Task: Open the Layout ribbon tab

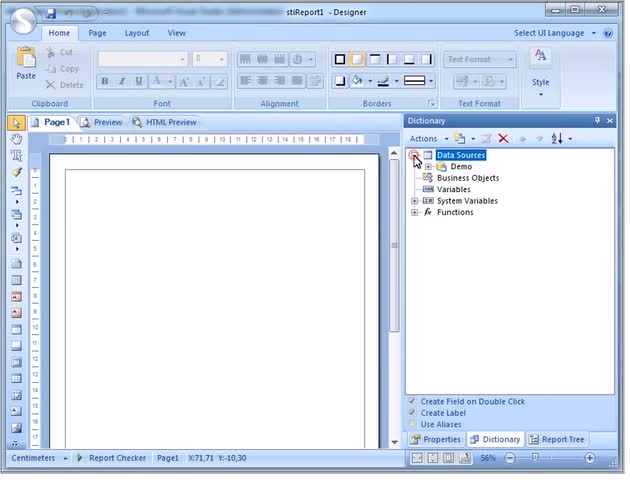Action: [x=137, y=33]
